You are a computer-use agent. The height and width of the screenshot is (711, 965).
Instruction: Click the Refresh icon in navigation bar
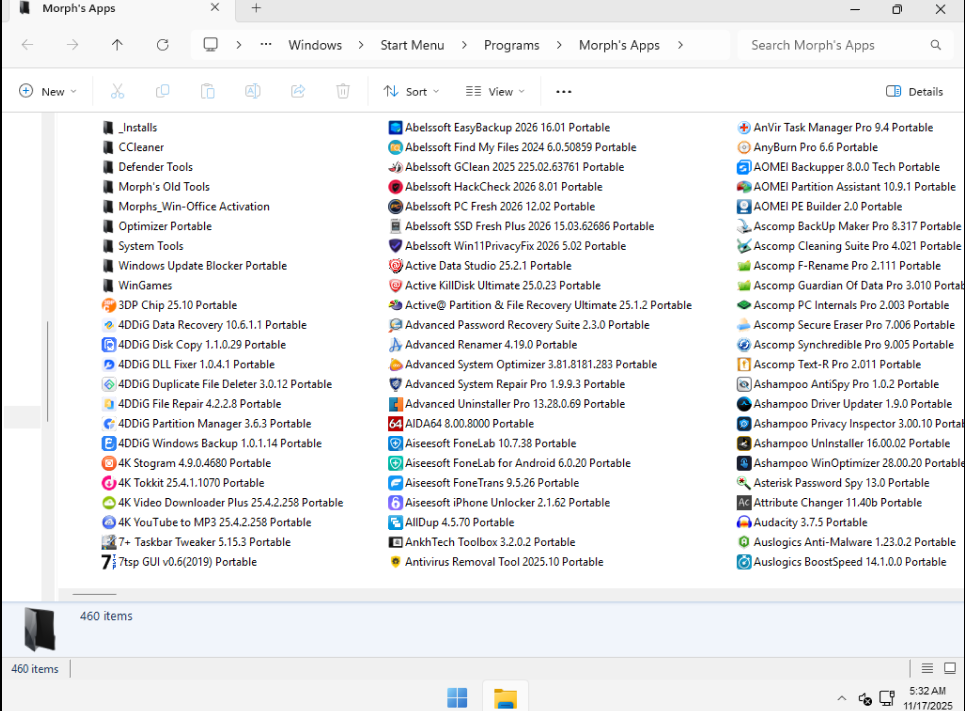tap(162, 45)
